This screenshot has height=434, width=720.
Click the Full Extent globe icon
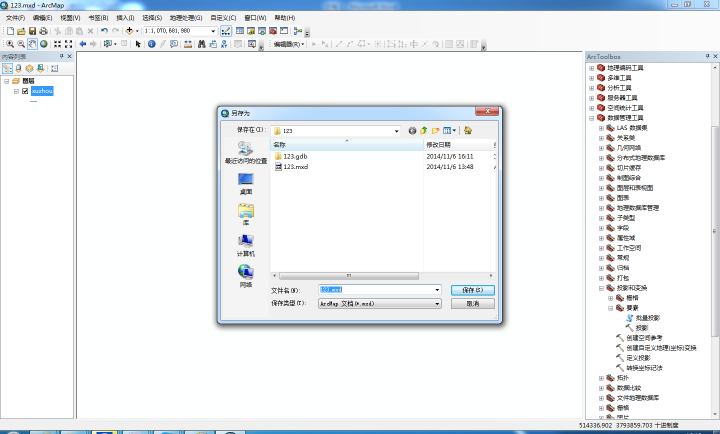pos(44,44)
